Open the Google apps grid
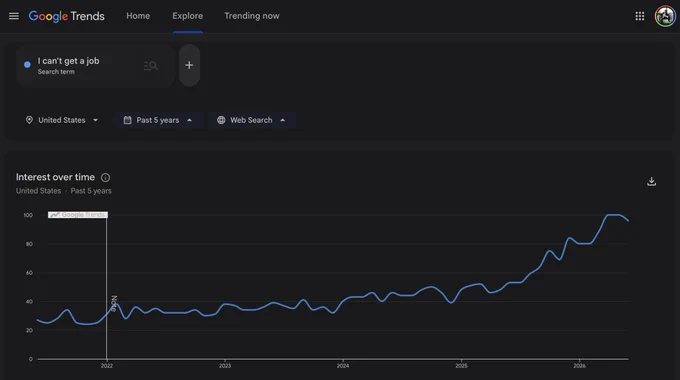Screen dimensions: 680x380 [640, 16]
